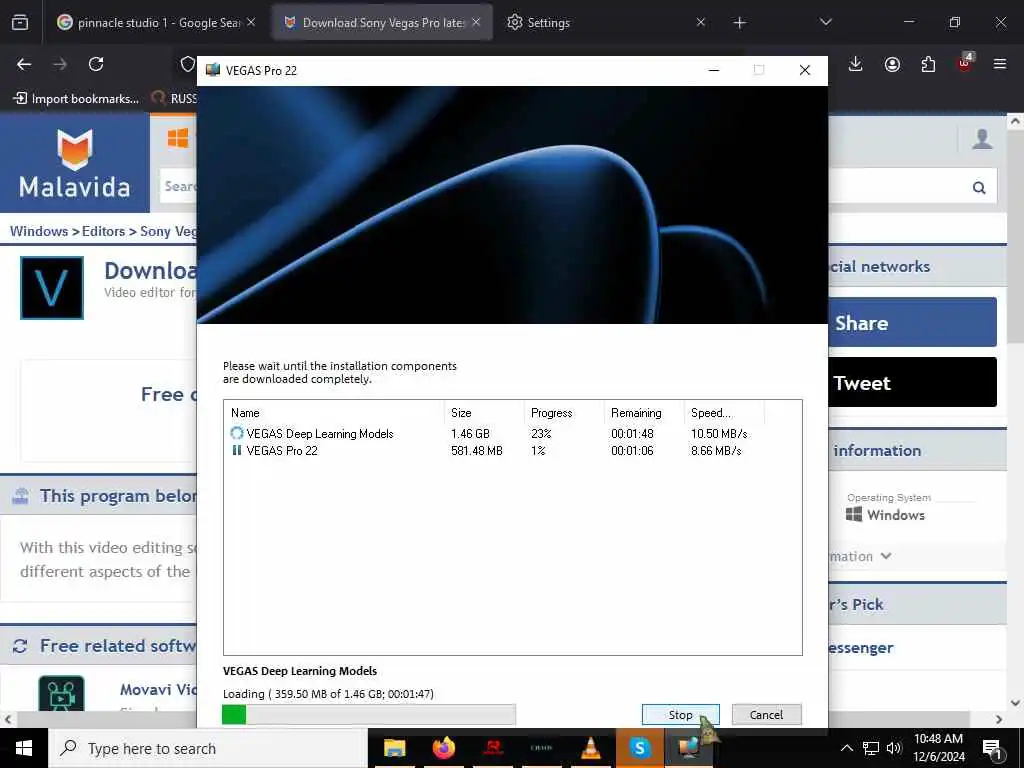Click the Editors breadcrumb link
Viewport: 1024px width, 768px height.
(x=103, y=231)
